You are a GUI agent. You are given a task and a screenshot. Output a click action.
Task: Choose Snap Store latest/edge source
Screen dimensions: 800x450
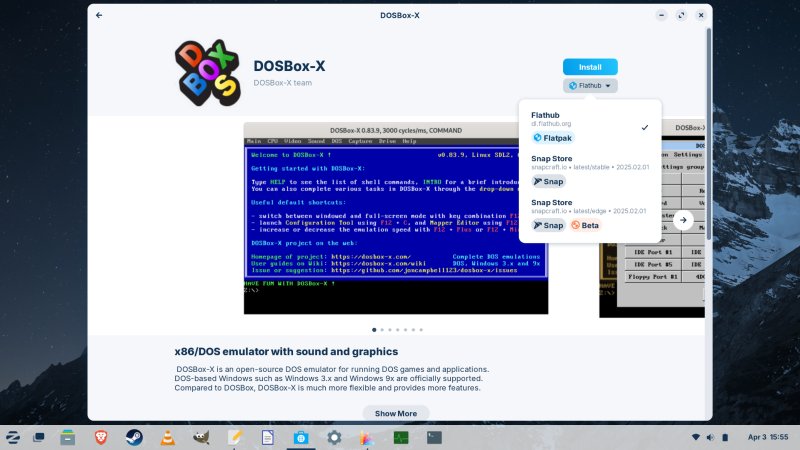(x=590, y=215)
